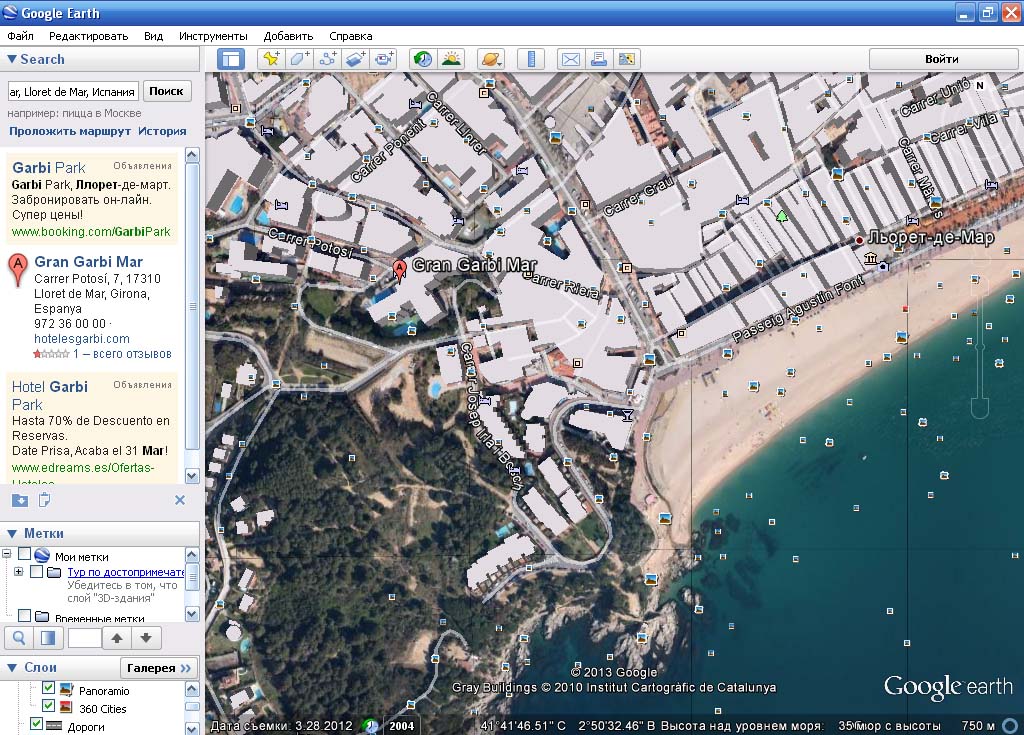
Task: Click the Проложить маршрут link
Action: [70, 131]
